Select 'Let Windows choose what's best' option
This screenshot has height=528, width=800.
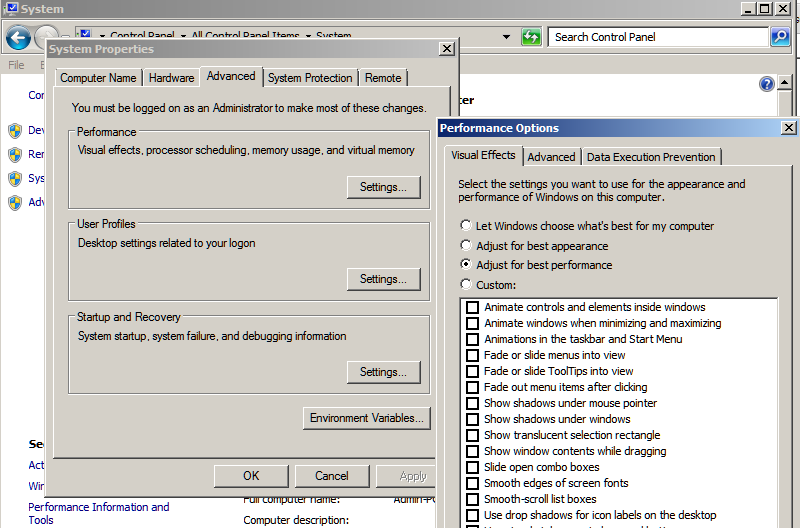point(465,225)
